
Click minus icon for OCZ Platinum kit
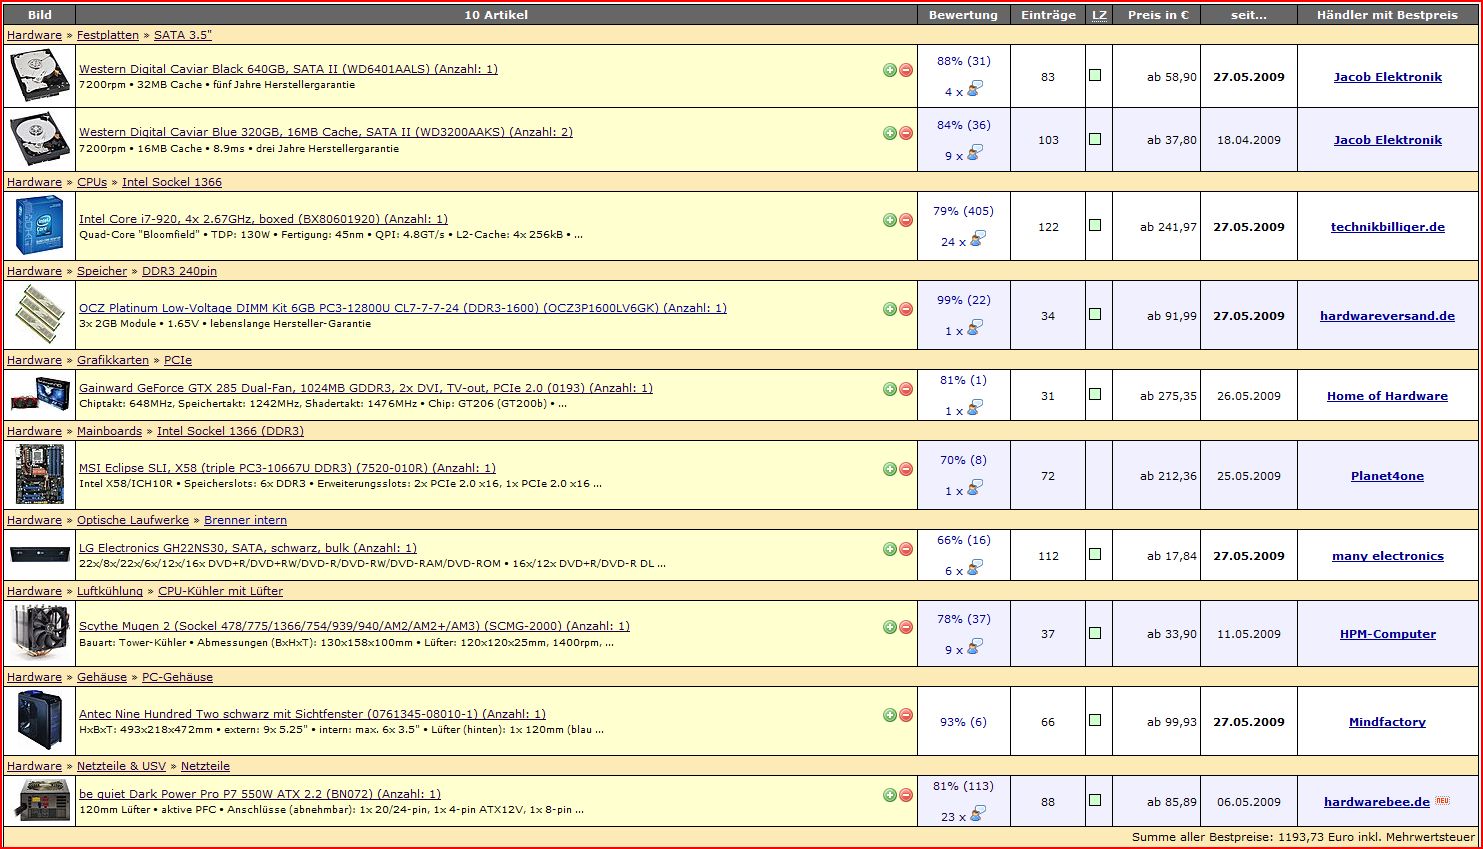click(906, 309)
